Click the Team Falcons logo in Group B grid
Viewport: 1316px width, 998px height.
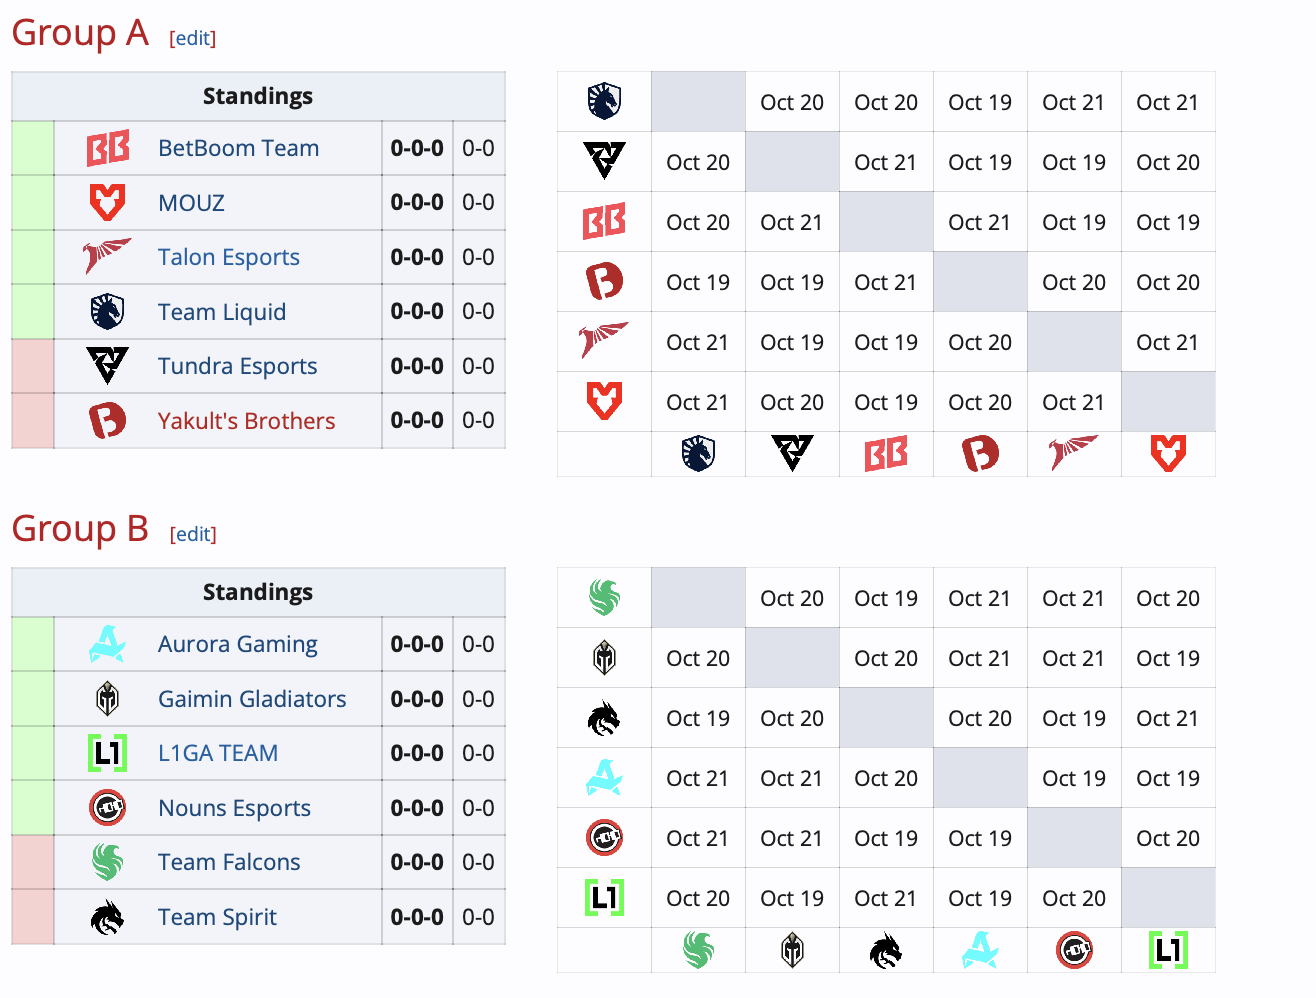point(604,597)
